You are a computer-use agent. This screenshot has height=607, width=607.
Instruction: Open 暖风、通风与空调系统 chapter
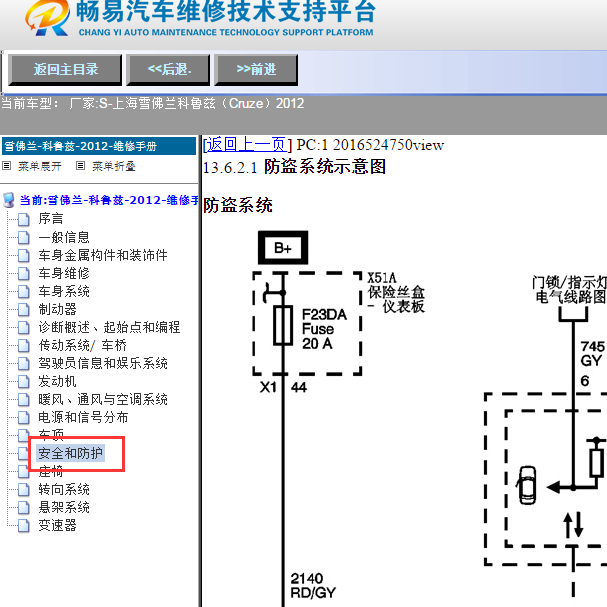[x=103, y=400]
